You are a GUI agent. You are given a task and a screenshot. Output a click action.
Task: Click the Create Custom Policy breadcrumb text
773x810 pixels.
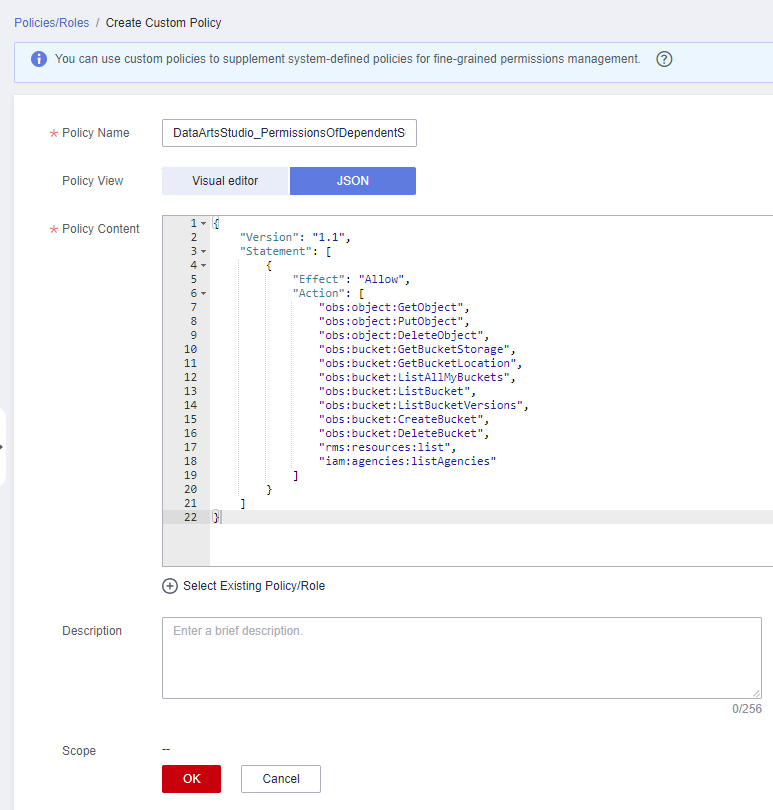click(163, 23)
